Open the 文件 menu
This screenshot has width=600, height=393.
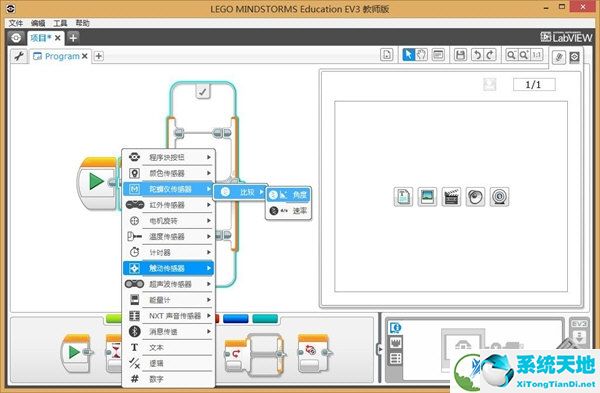pyautogui.click(x=16, y=23)
